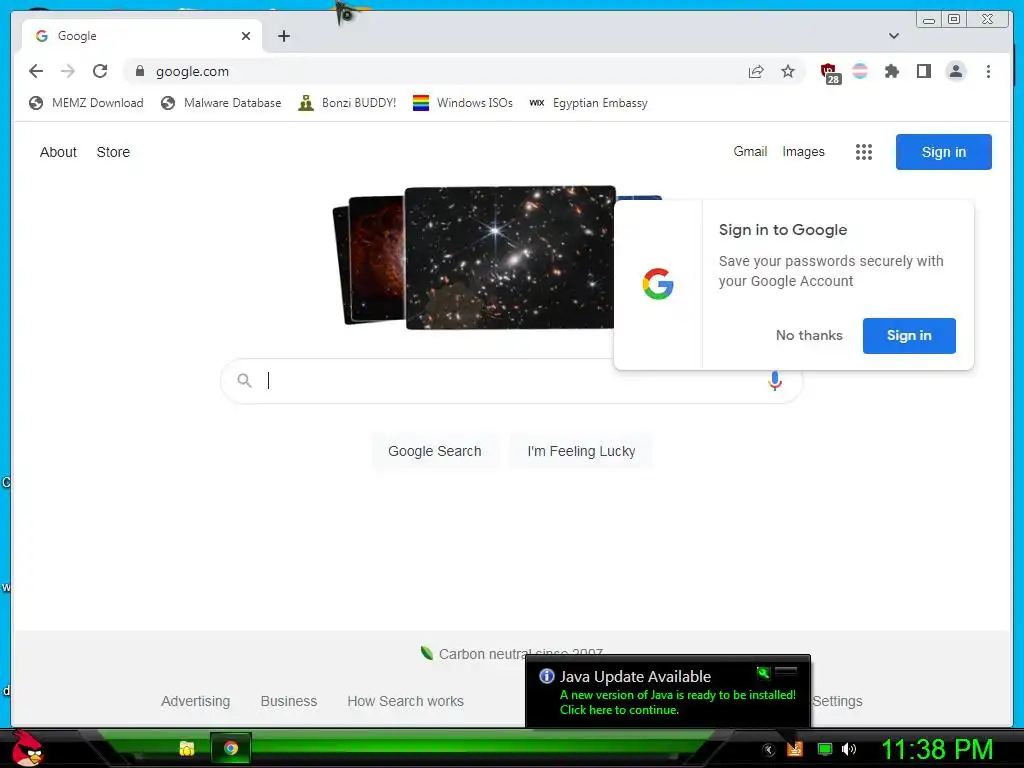
Task: Expand the tab search chevron
Action: pos(894,36)
